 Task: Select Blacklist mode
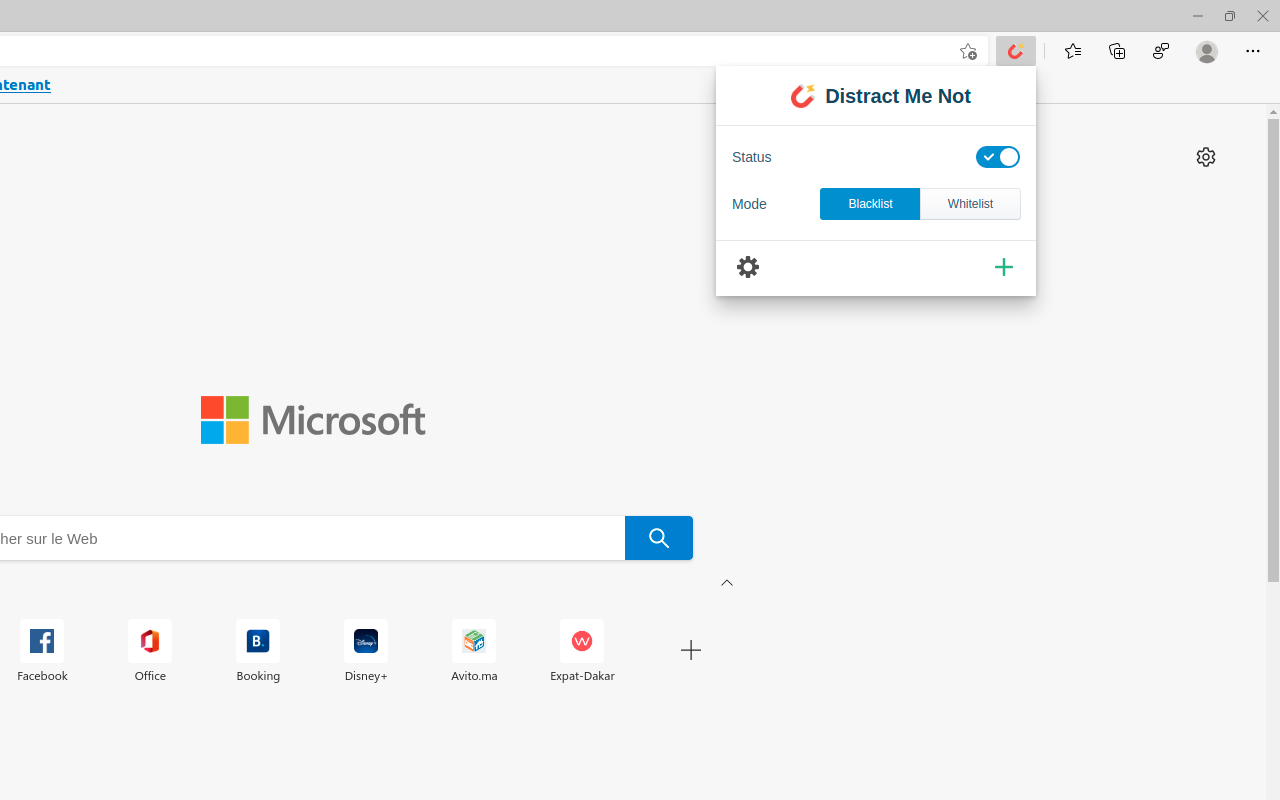(x=870, y=204)
